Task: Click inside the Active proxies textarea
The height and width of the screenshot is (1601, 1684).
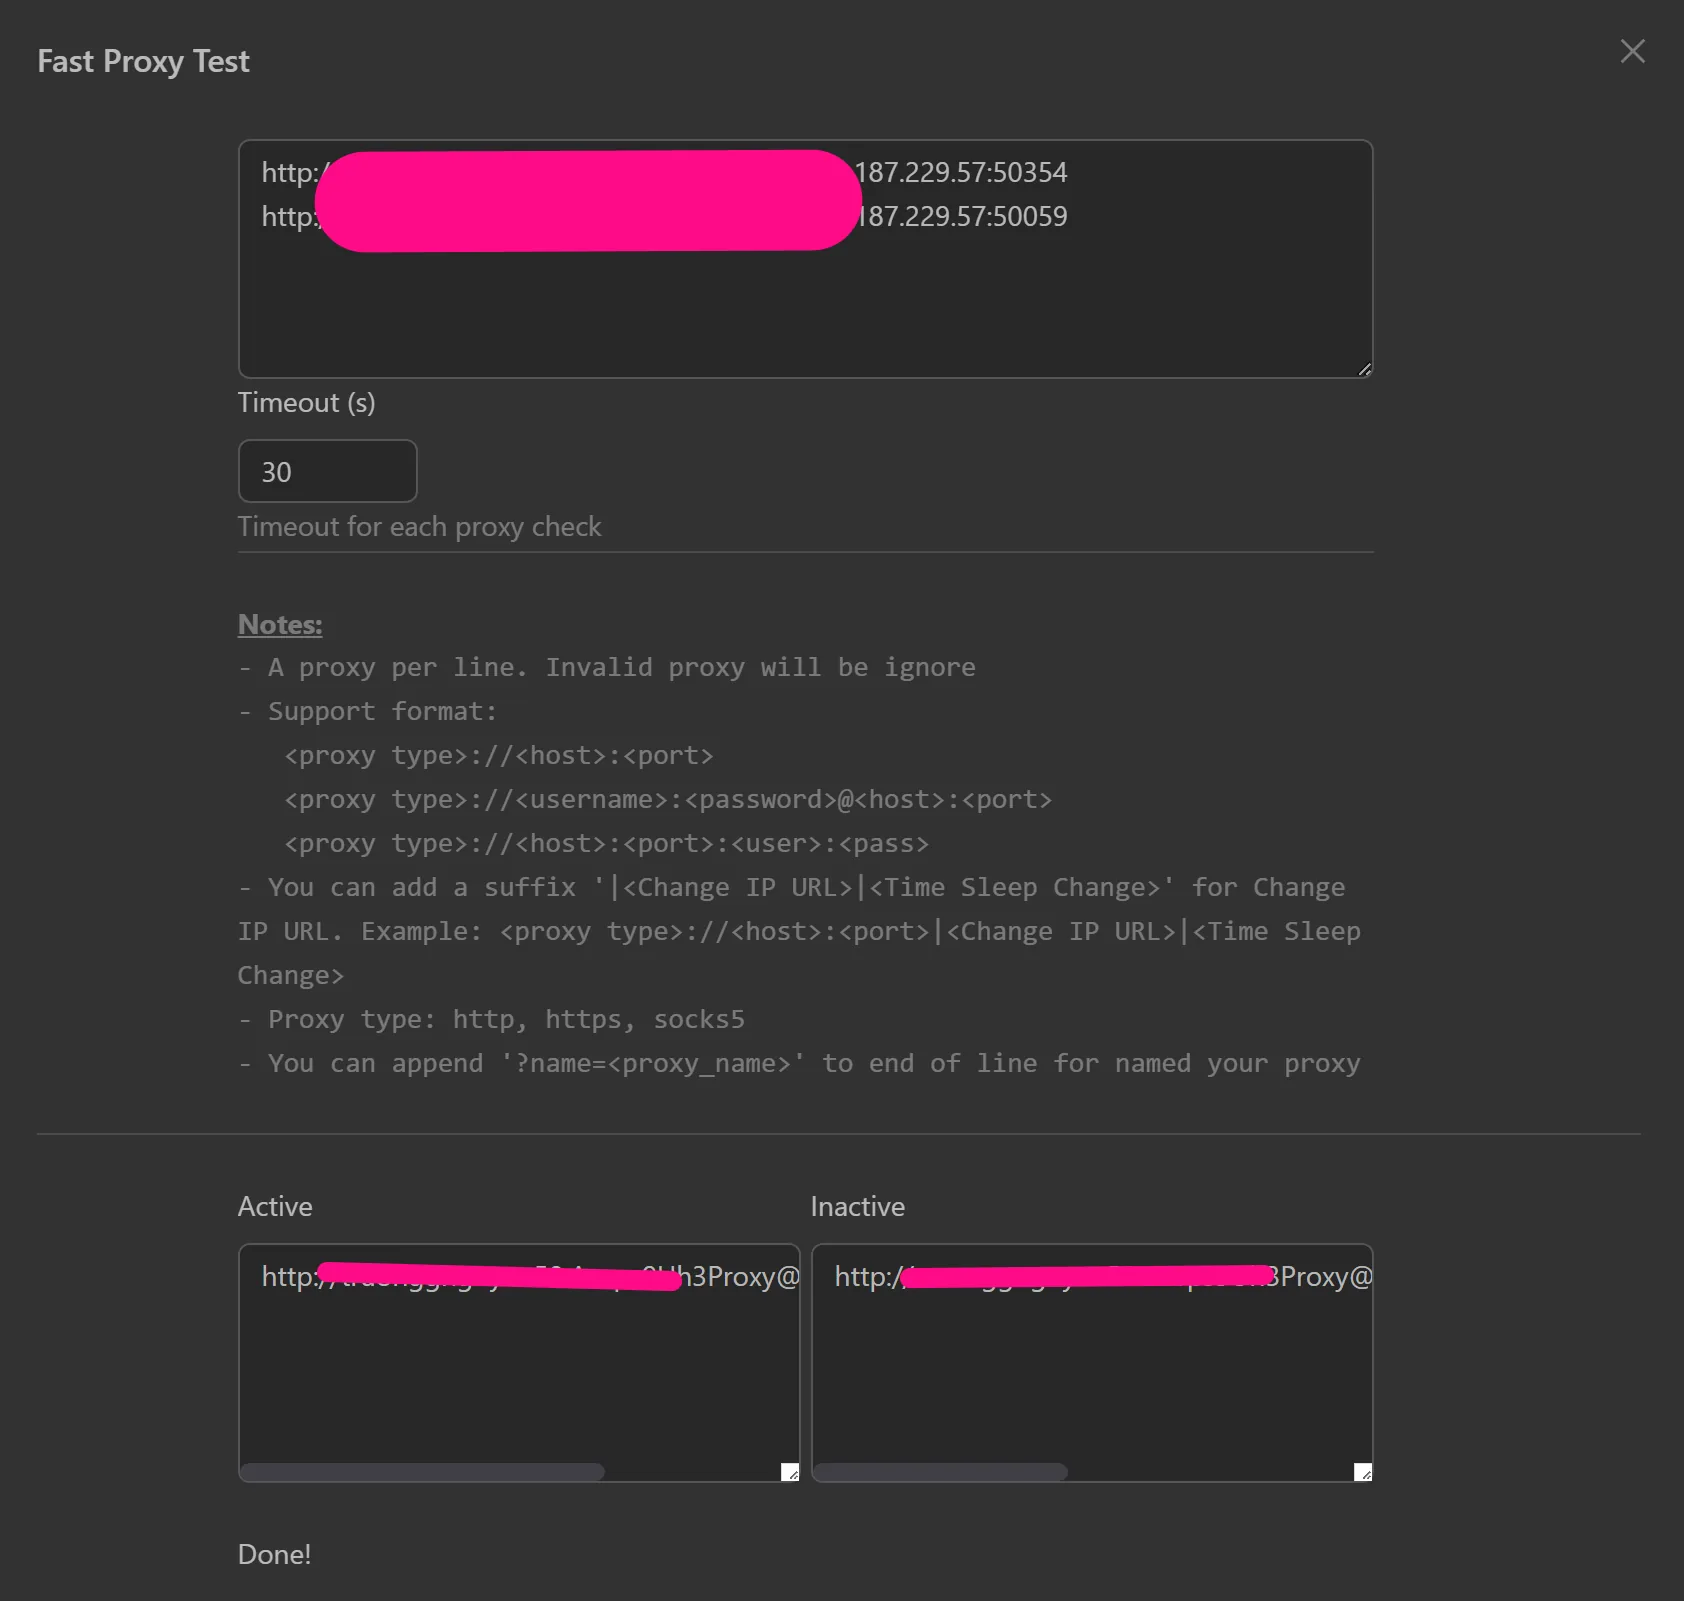Action: pos(517,1380)
